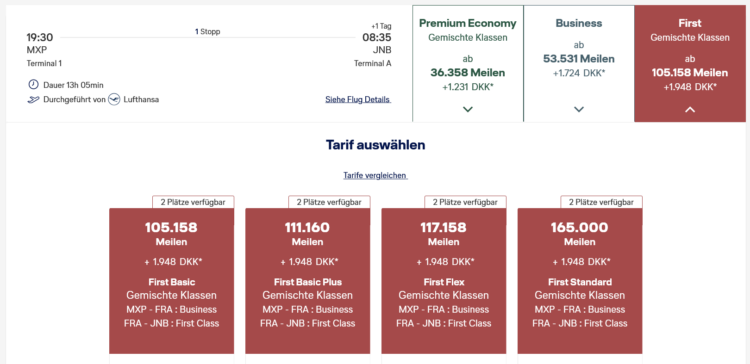750x364 pixels.
Task: Select the First class fare tab
Action: click(x=690, y=64)
